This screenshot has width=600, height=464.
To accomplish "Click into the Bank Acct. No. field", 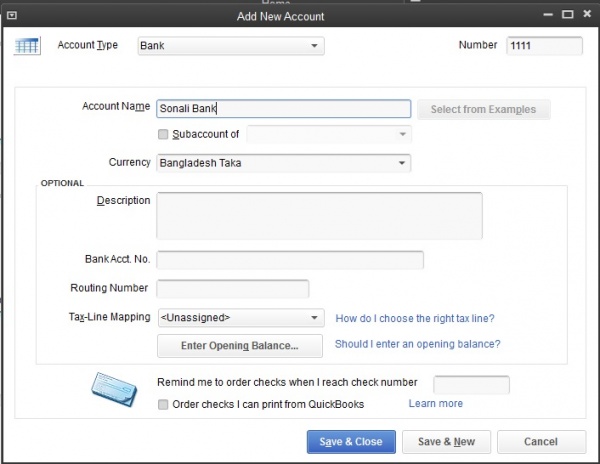I will [x=290, y=260].
